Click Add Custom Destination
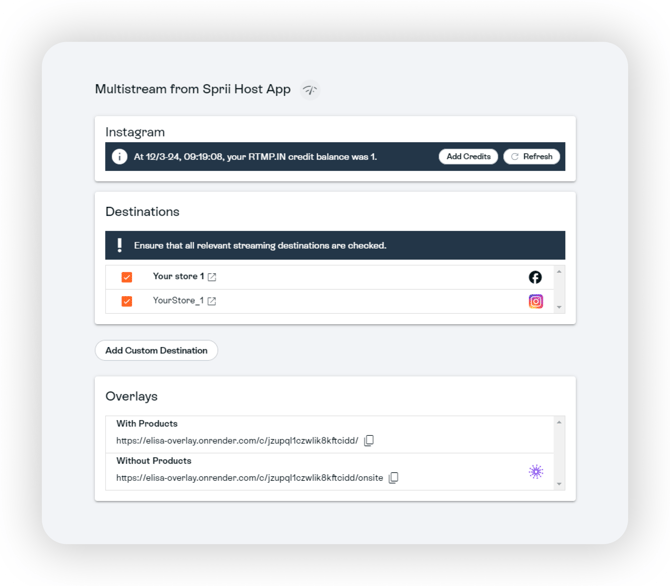670x586 pixels. [x=156, y=351]
